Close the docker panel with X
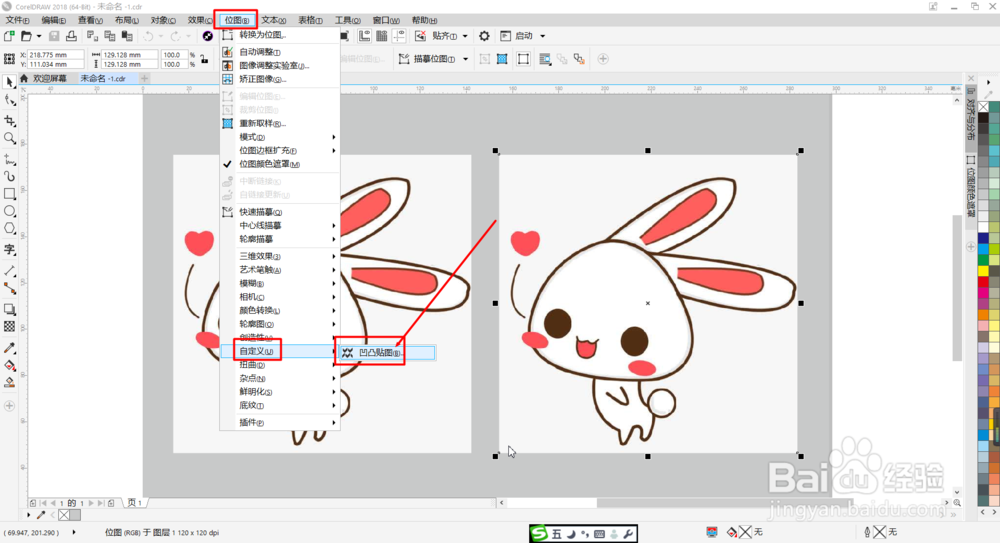Image resolution: width=1000 pixels, height=543 pixels. coord(971,78)
